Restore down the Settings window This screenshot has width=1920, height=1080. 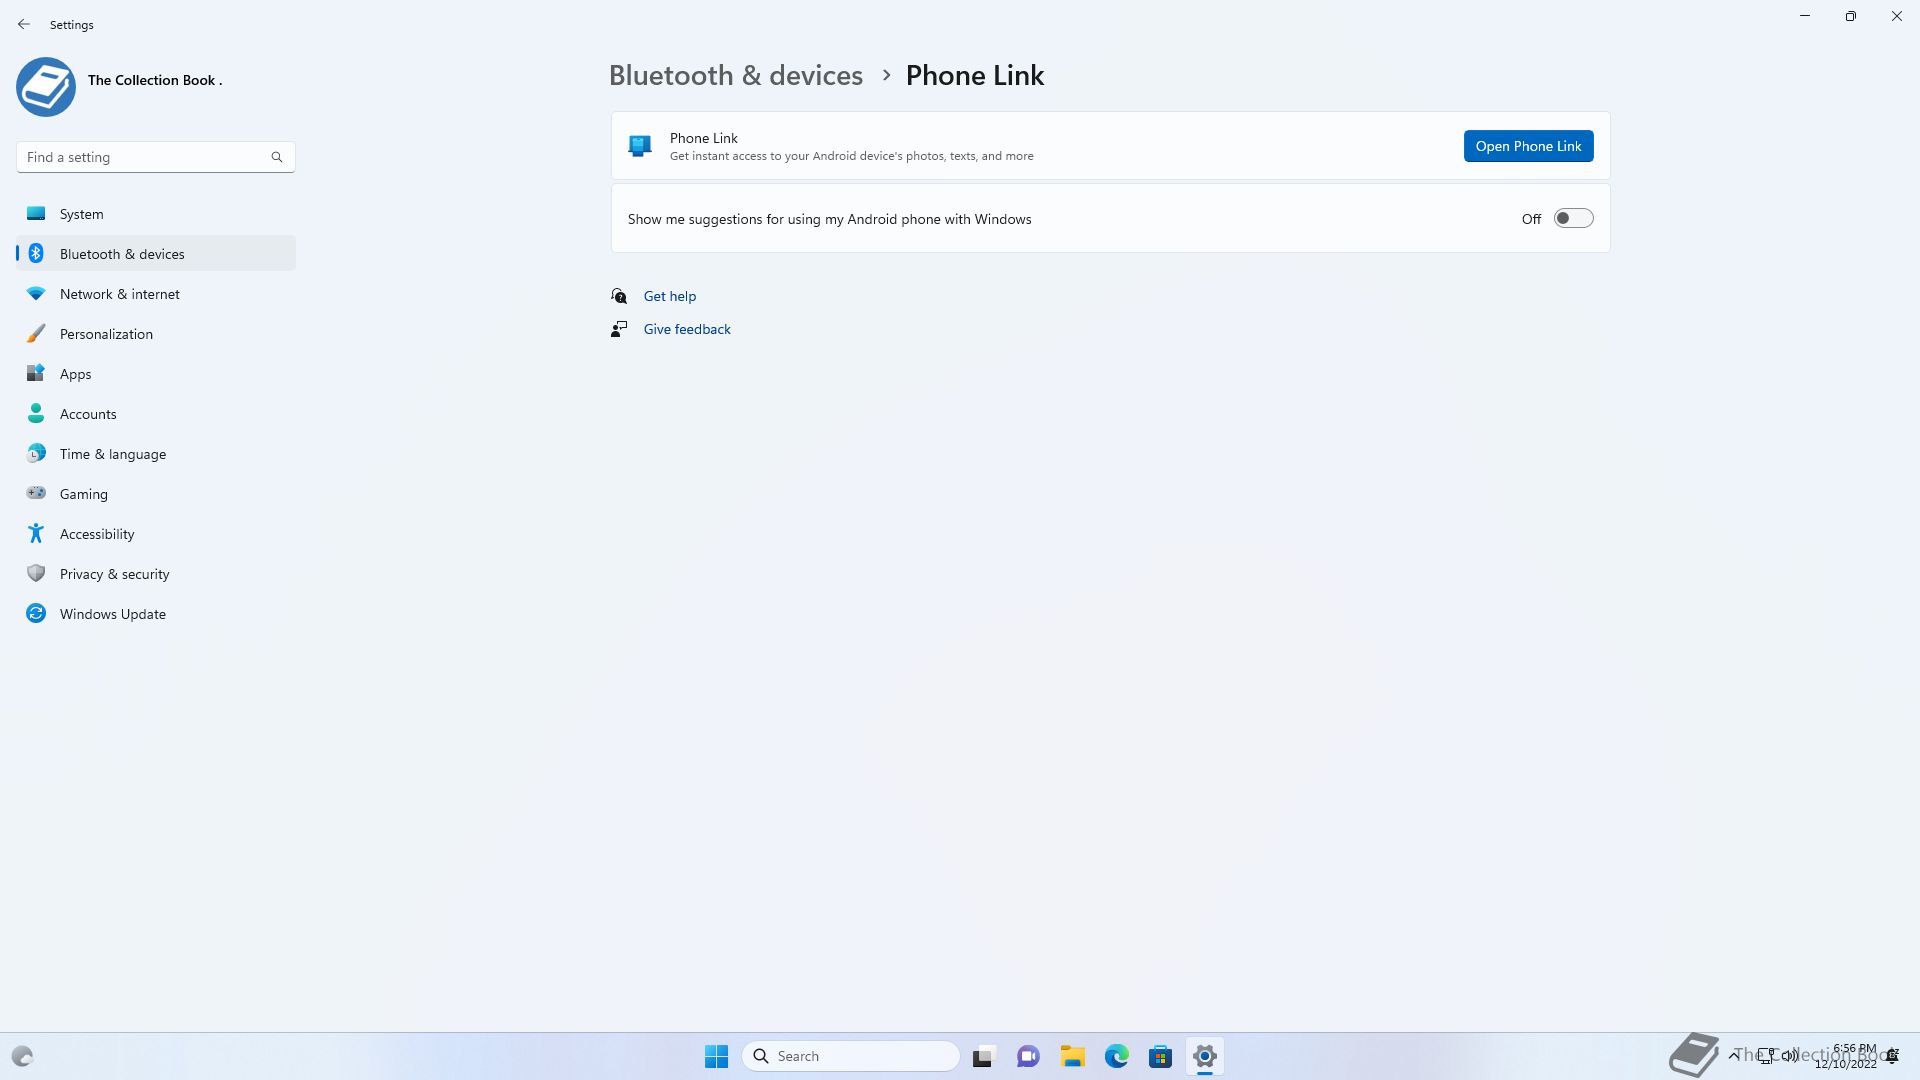1851,16
